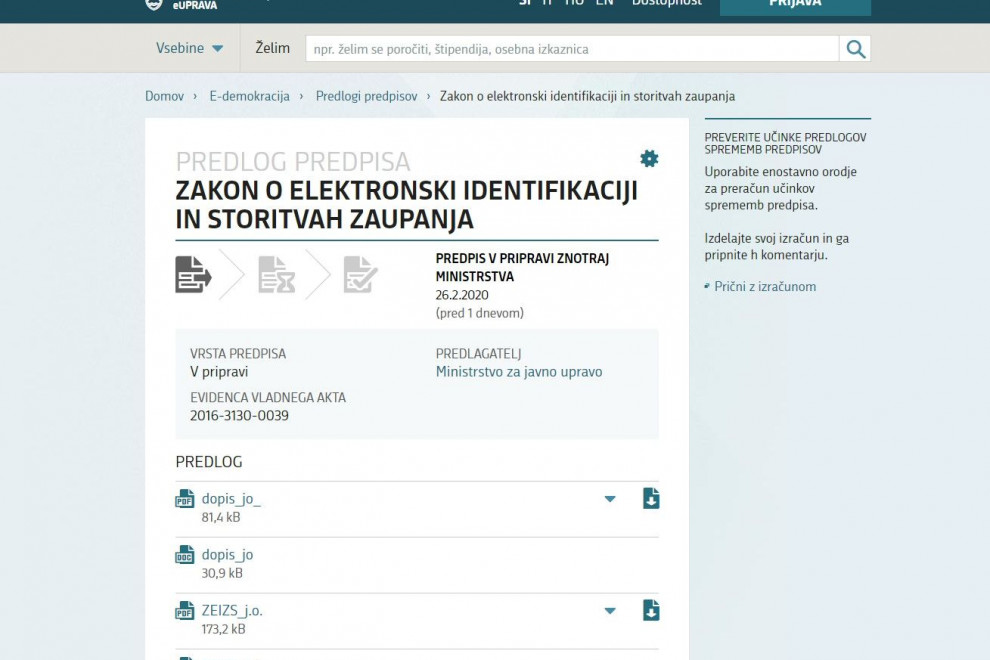Image resolution: width=990 pixels, height=660 pixels.
Task: Click evidence number 2016-3130-0039
Action: 239,416
